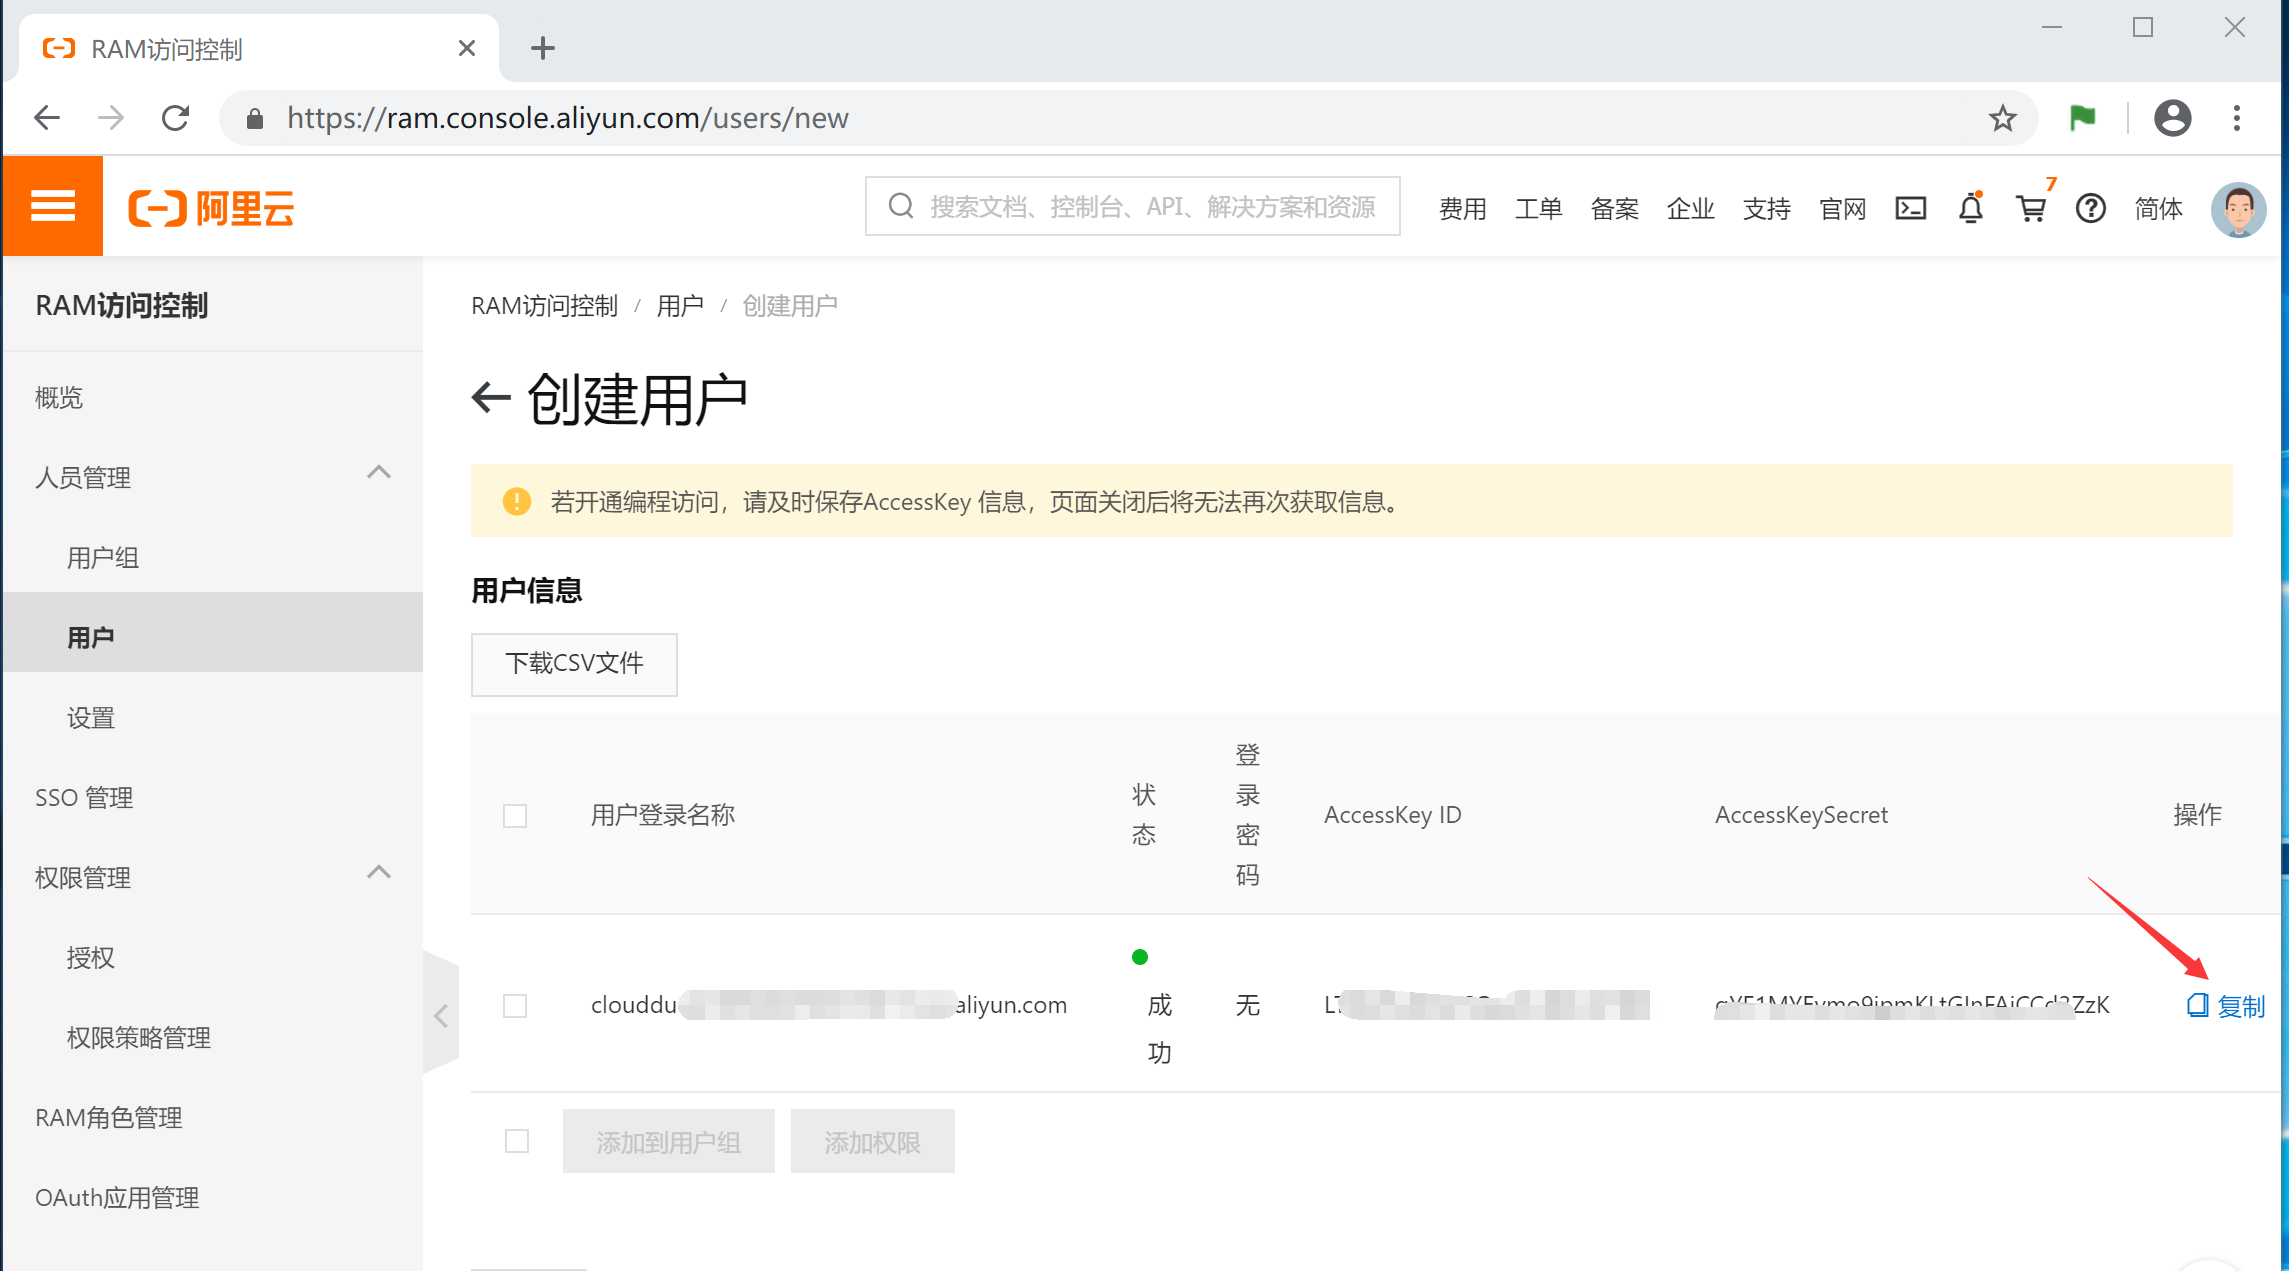Click 下载CSV文件 button

coord(574,664)
